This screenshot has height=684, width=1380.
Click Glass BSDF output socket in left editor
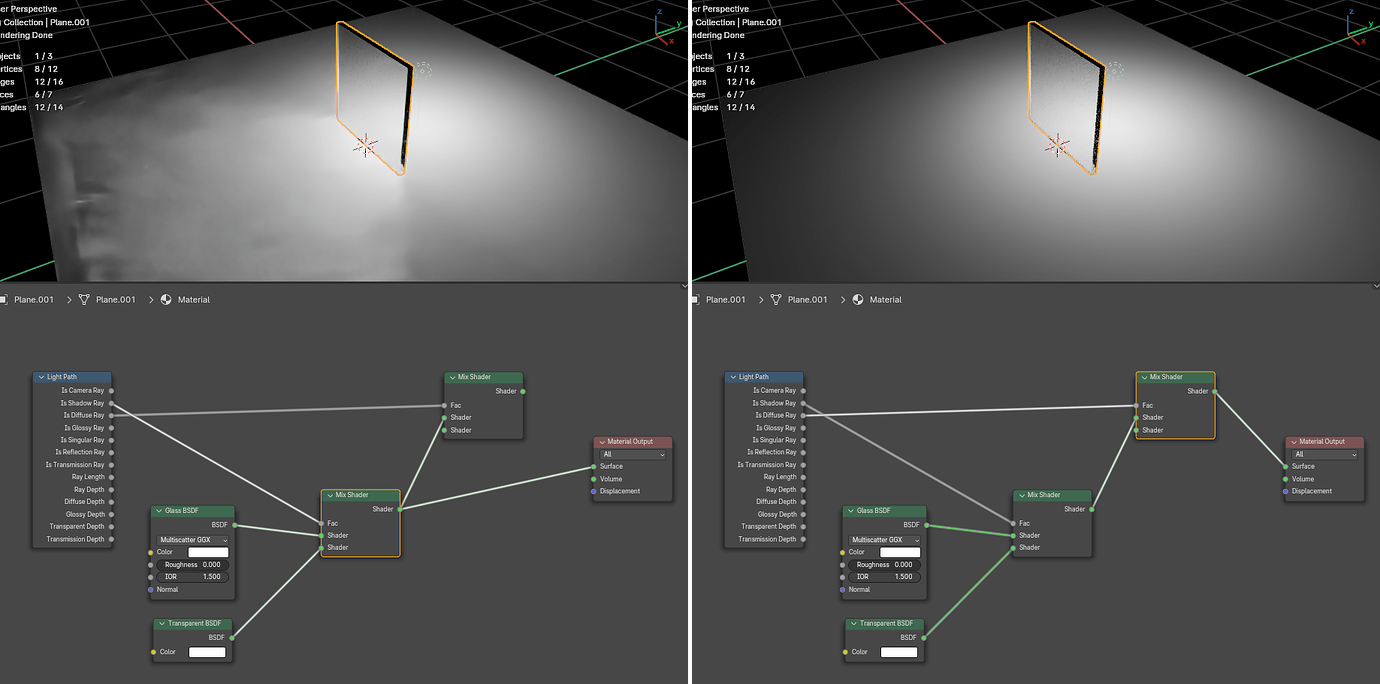[x=234, y=525]
